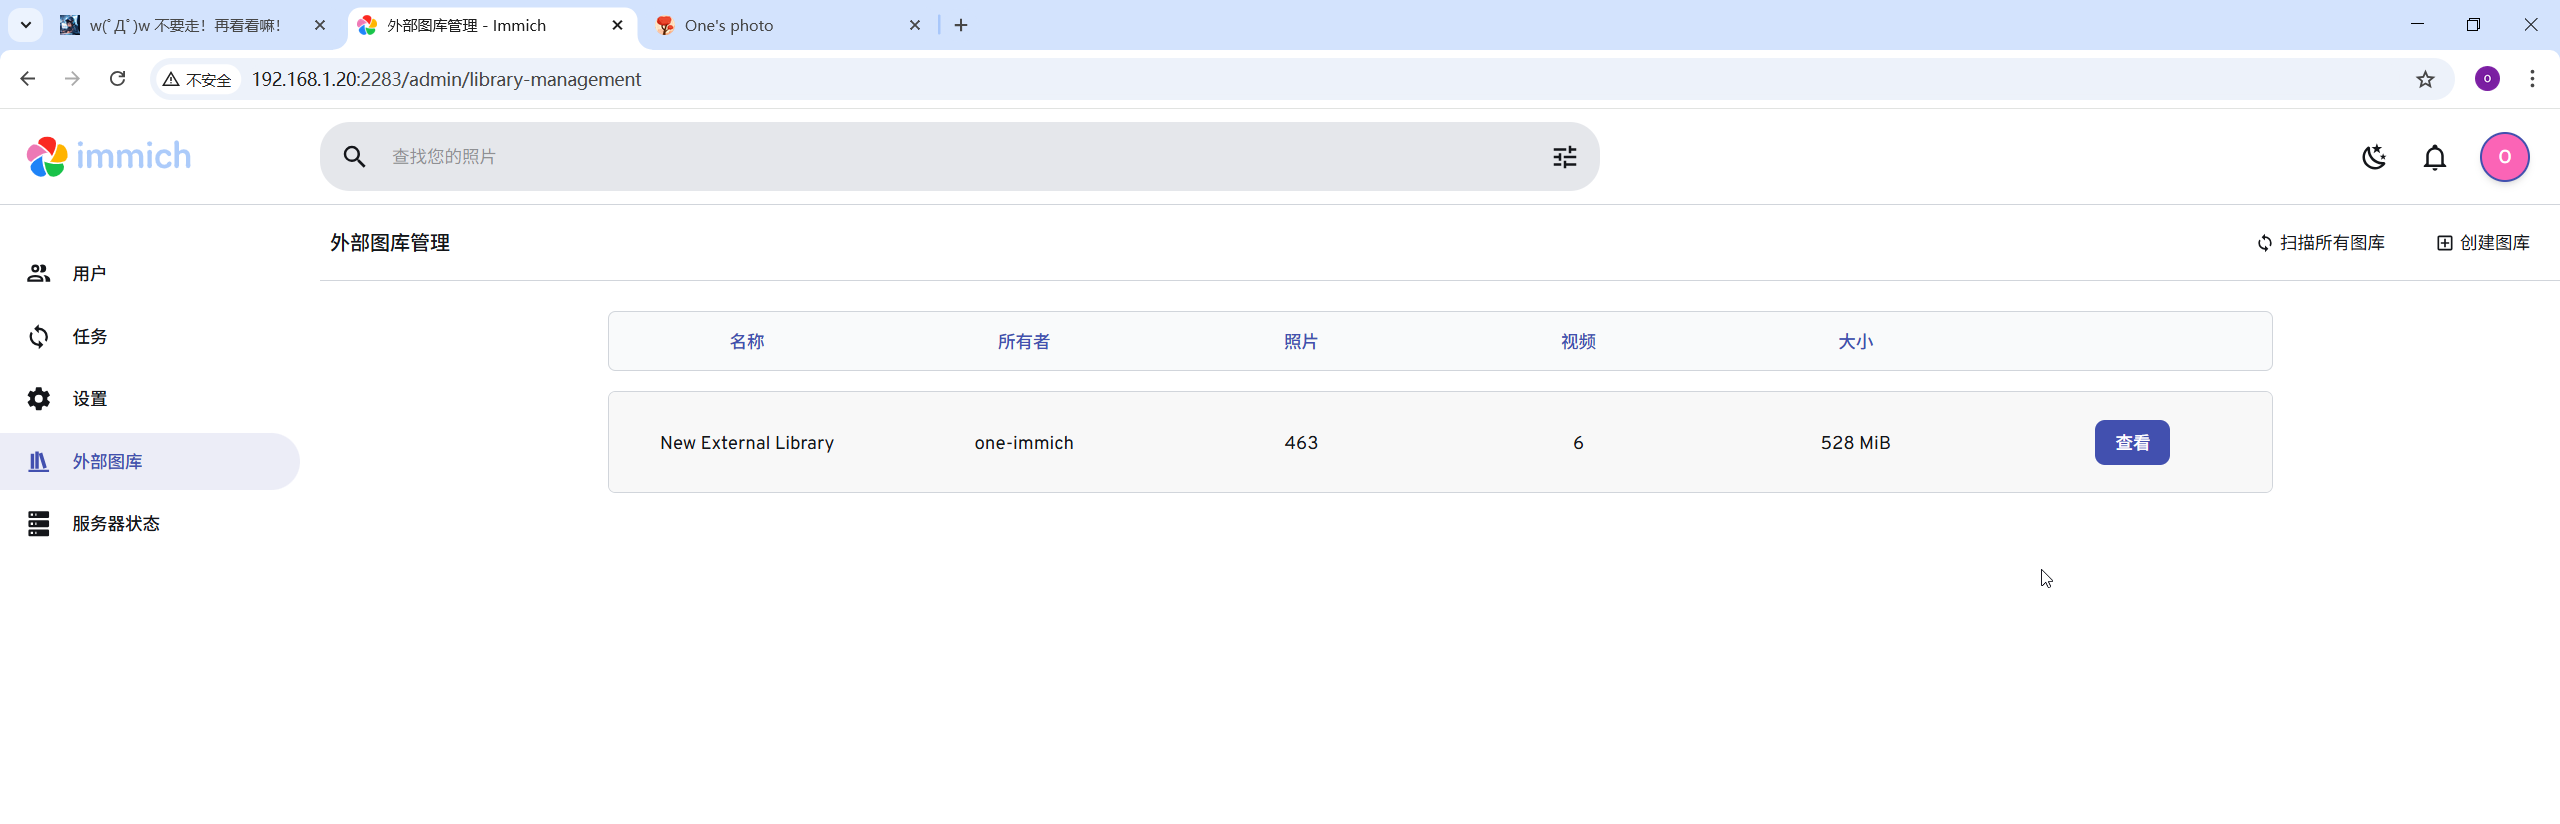The width and height of the screenshot is (2560, 824).
Task: Click 扫描所有图库 button
Action: coord(2321,243)
